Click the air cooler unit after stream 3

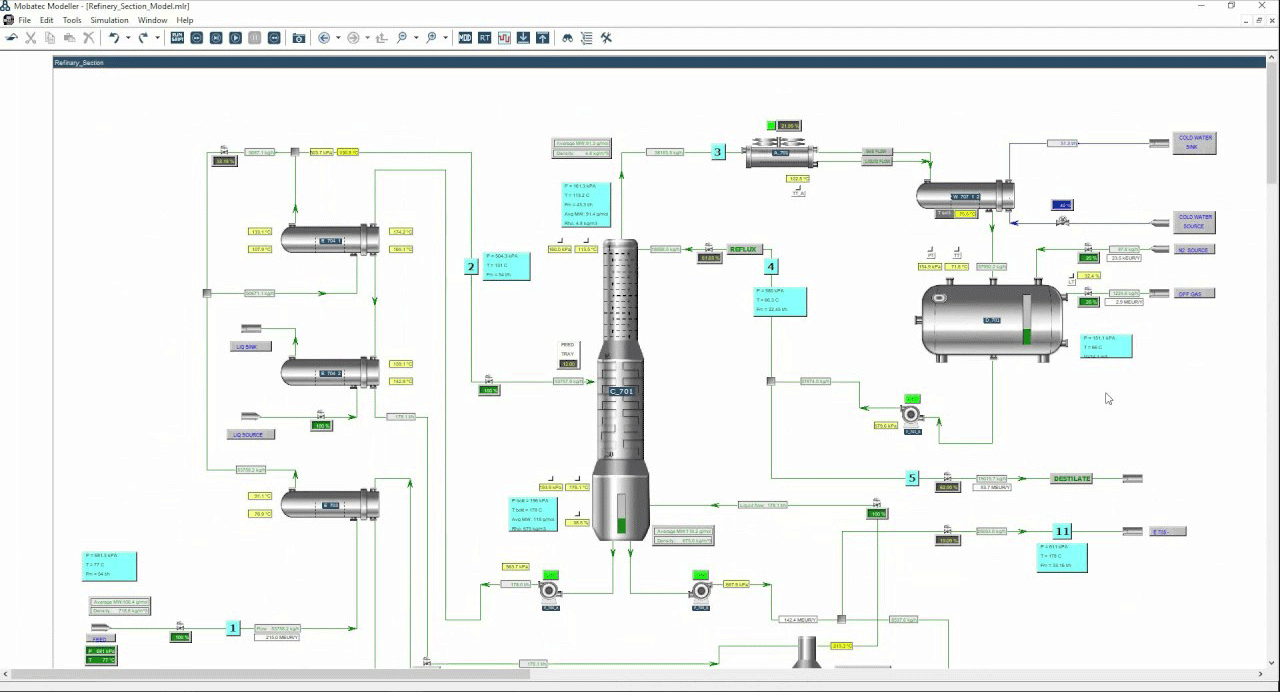[x=780, y=153]
